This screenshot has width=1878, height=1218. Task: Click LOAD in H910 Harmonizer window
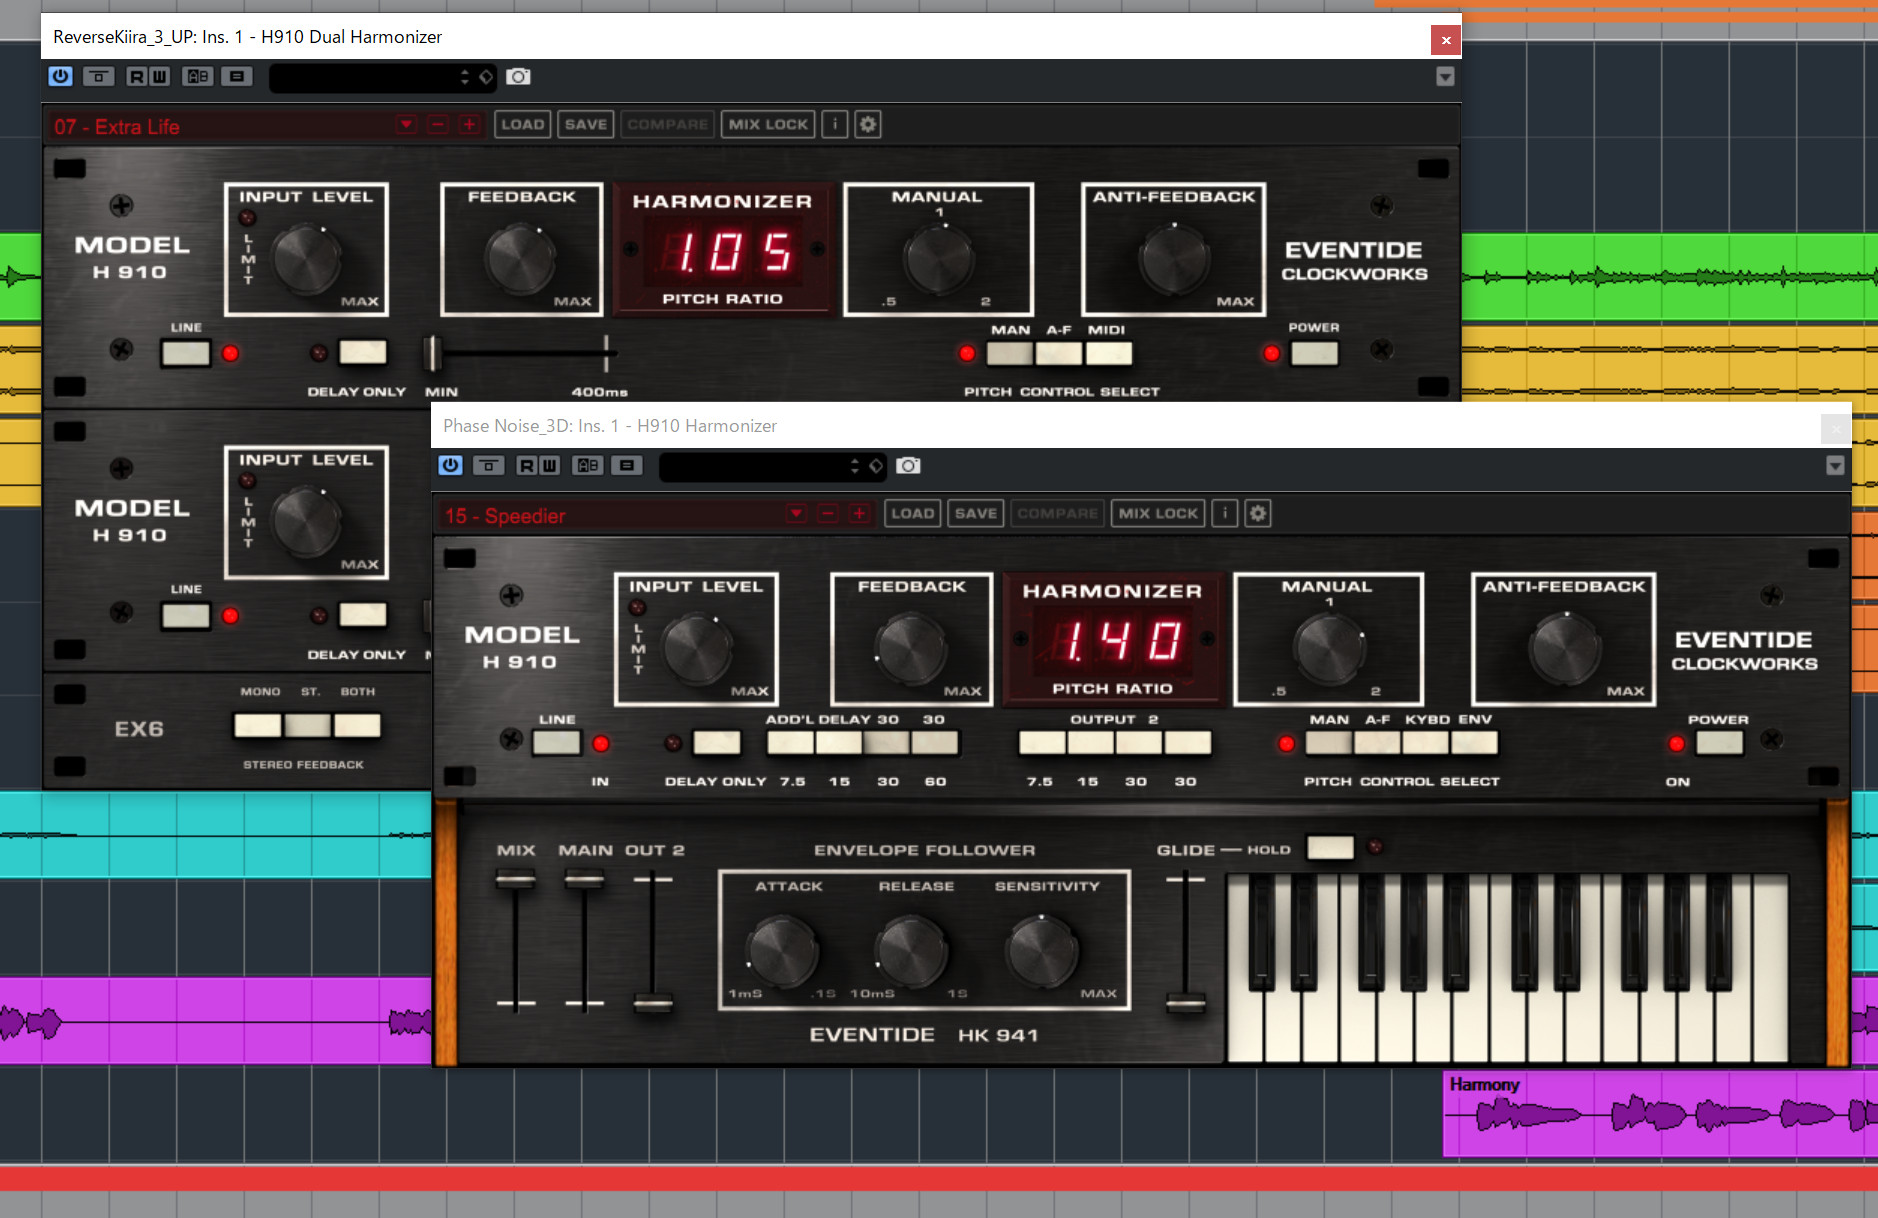[913, 514]
